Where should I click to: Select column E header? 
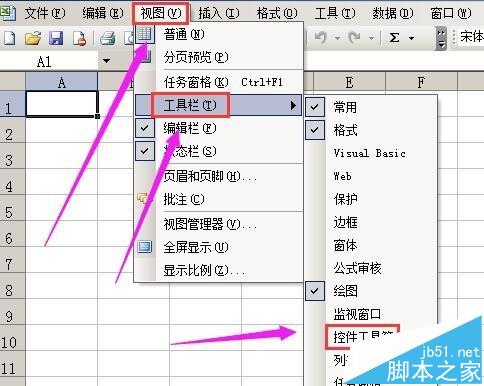[349, 82]
